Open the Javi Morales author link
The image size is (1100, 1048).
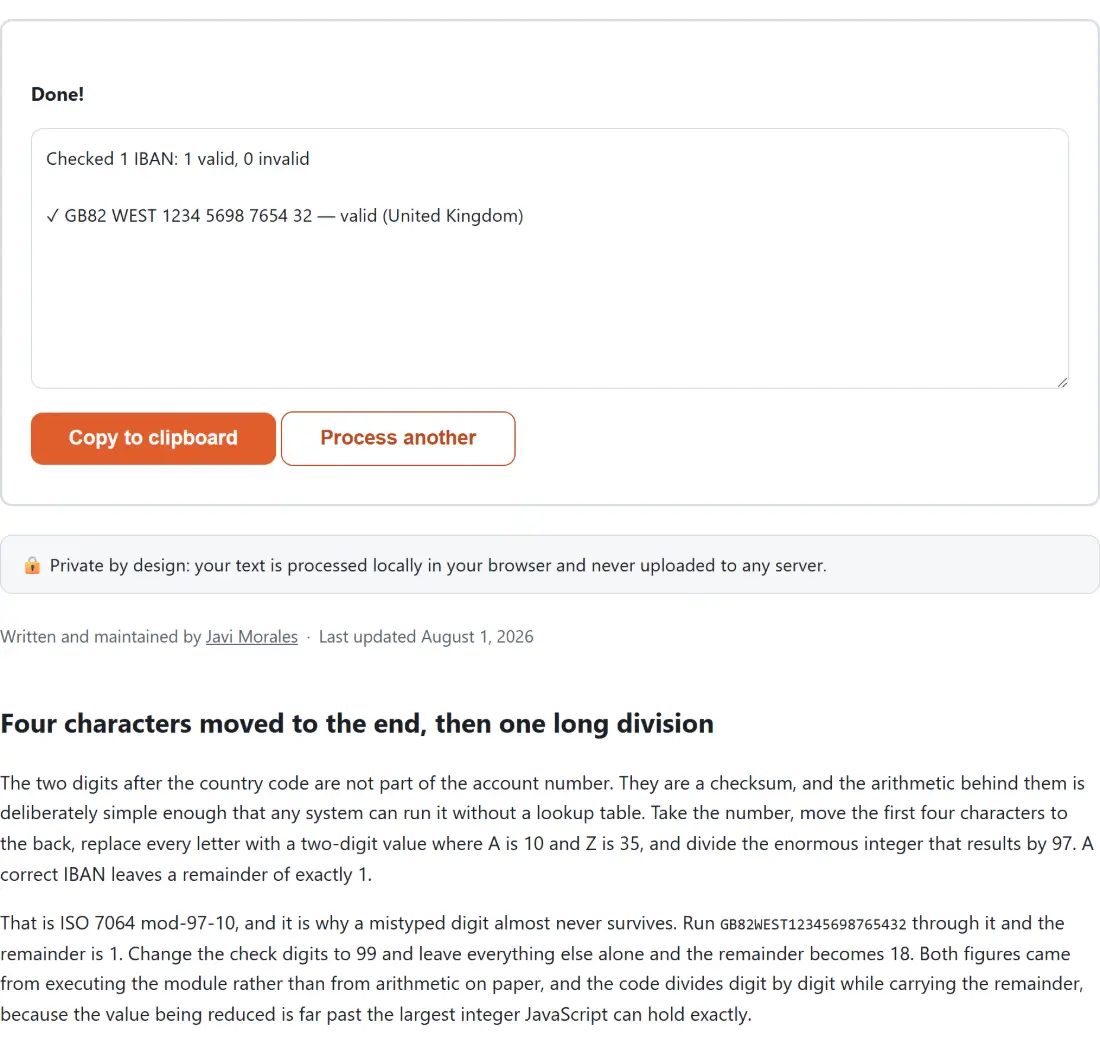point(252,636)
